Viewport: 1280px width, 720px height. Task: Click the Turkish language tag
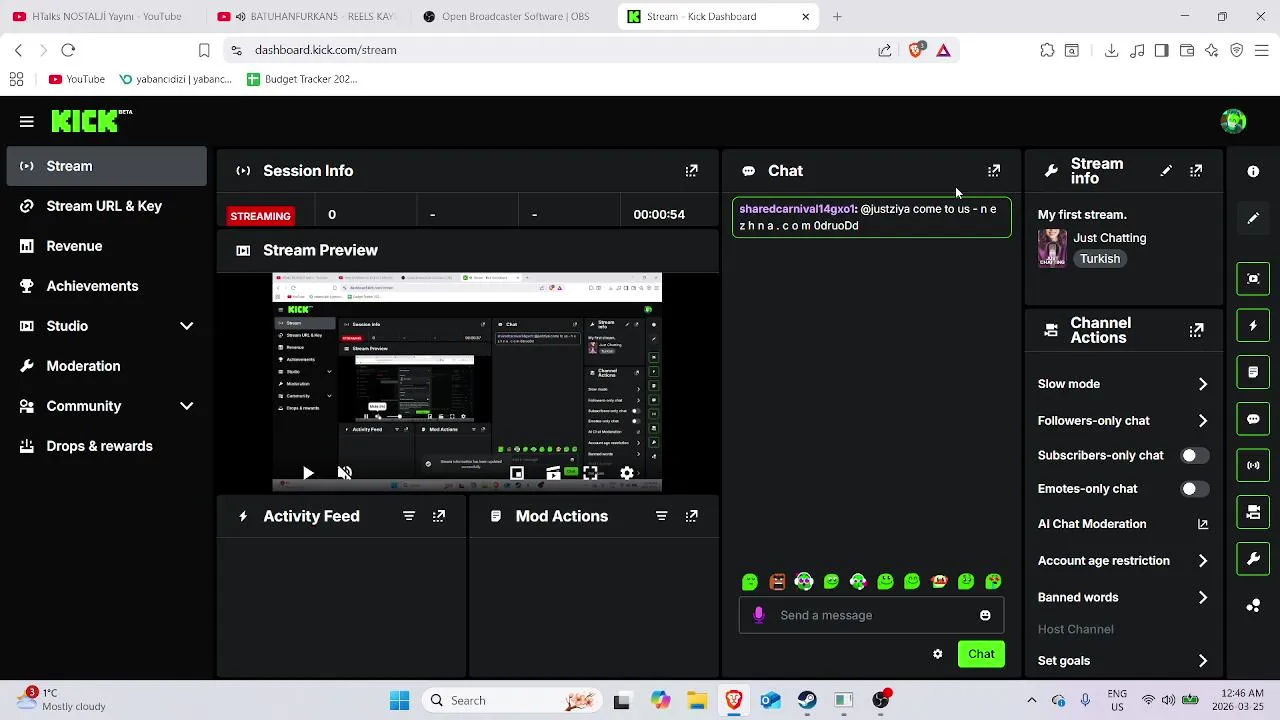pos(1100,259)
